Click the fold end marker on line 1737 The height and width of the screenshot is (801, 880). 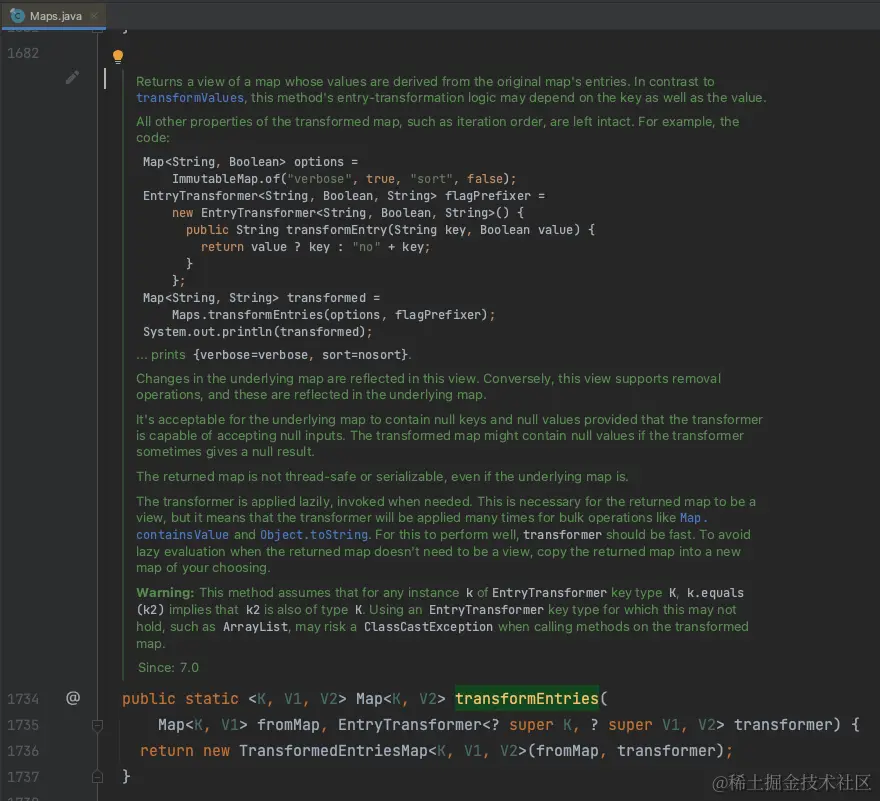click(x=97, y=777)
